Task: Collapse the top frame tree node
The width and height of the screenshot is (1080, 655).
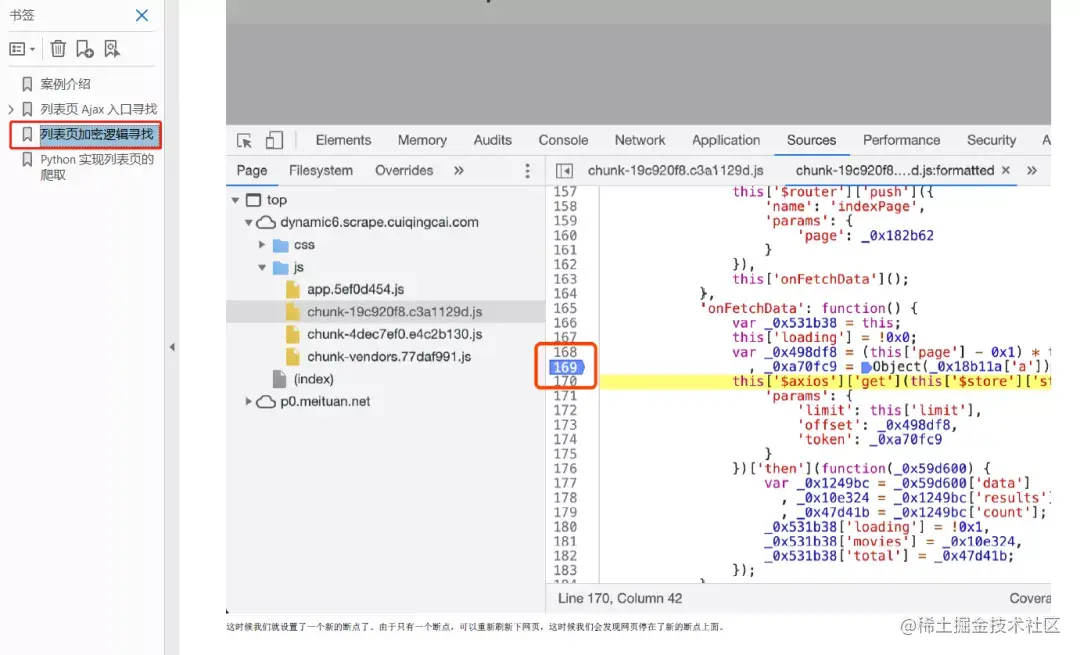Action: click(x=236, y=200)
